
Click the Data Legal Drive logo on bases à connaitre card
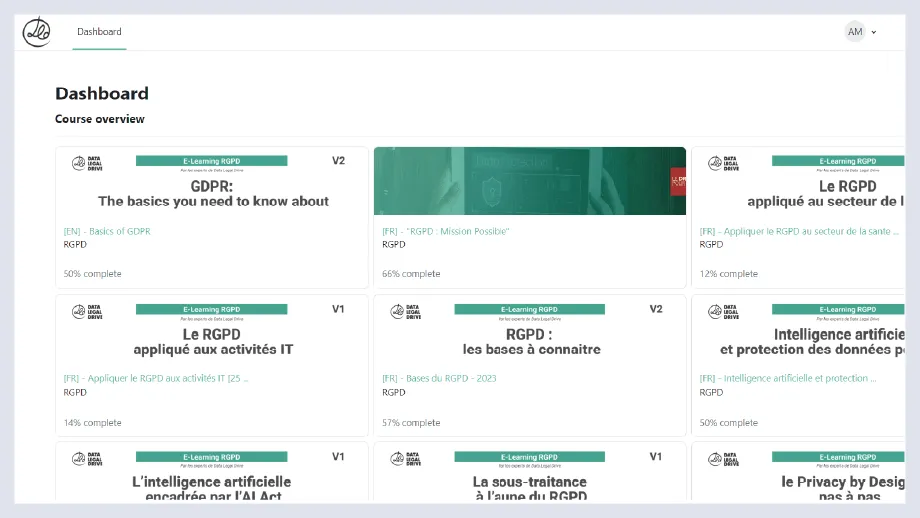[405, 312]
